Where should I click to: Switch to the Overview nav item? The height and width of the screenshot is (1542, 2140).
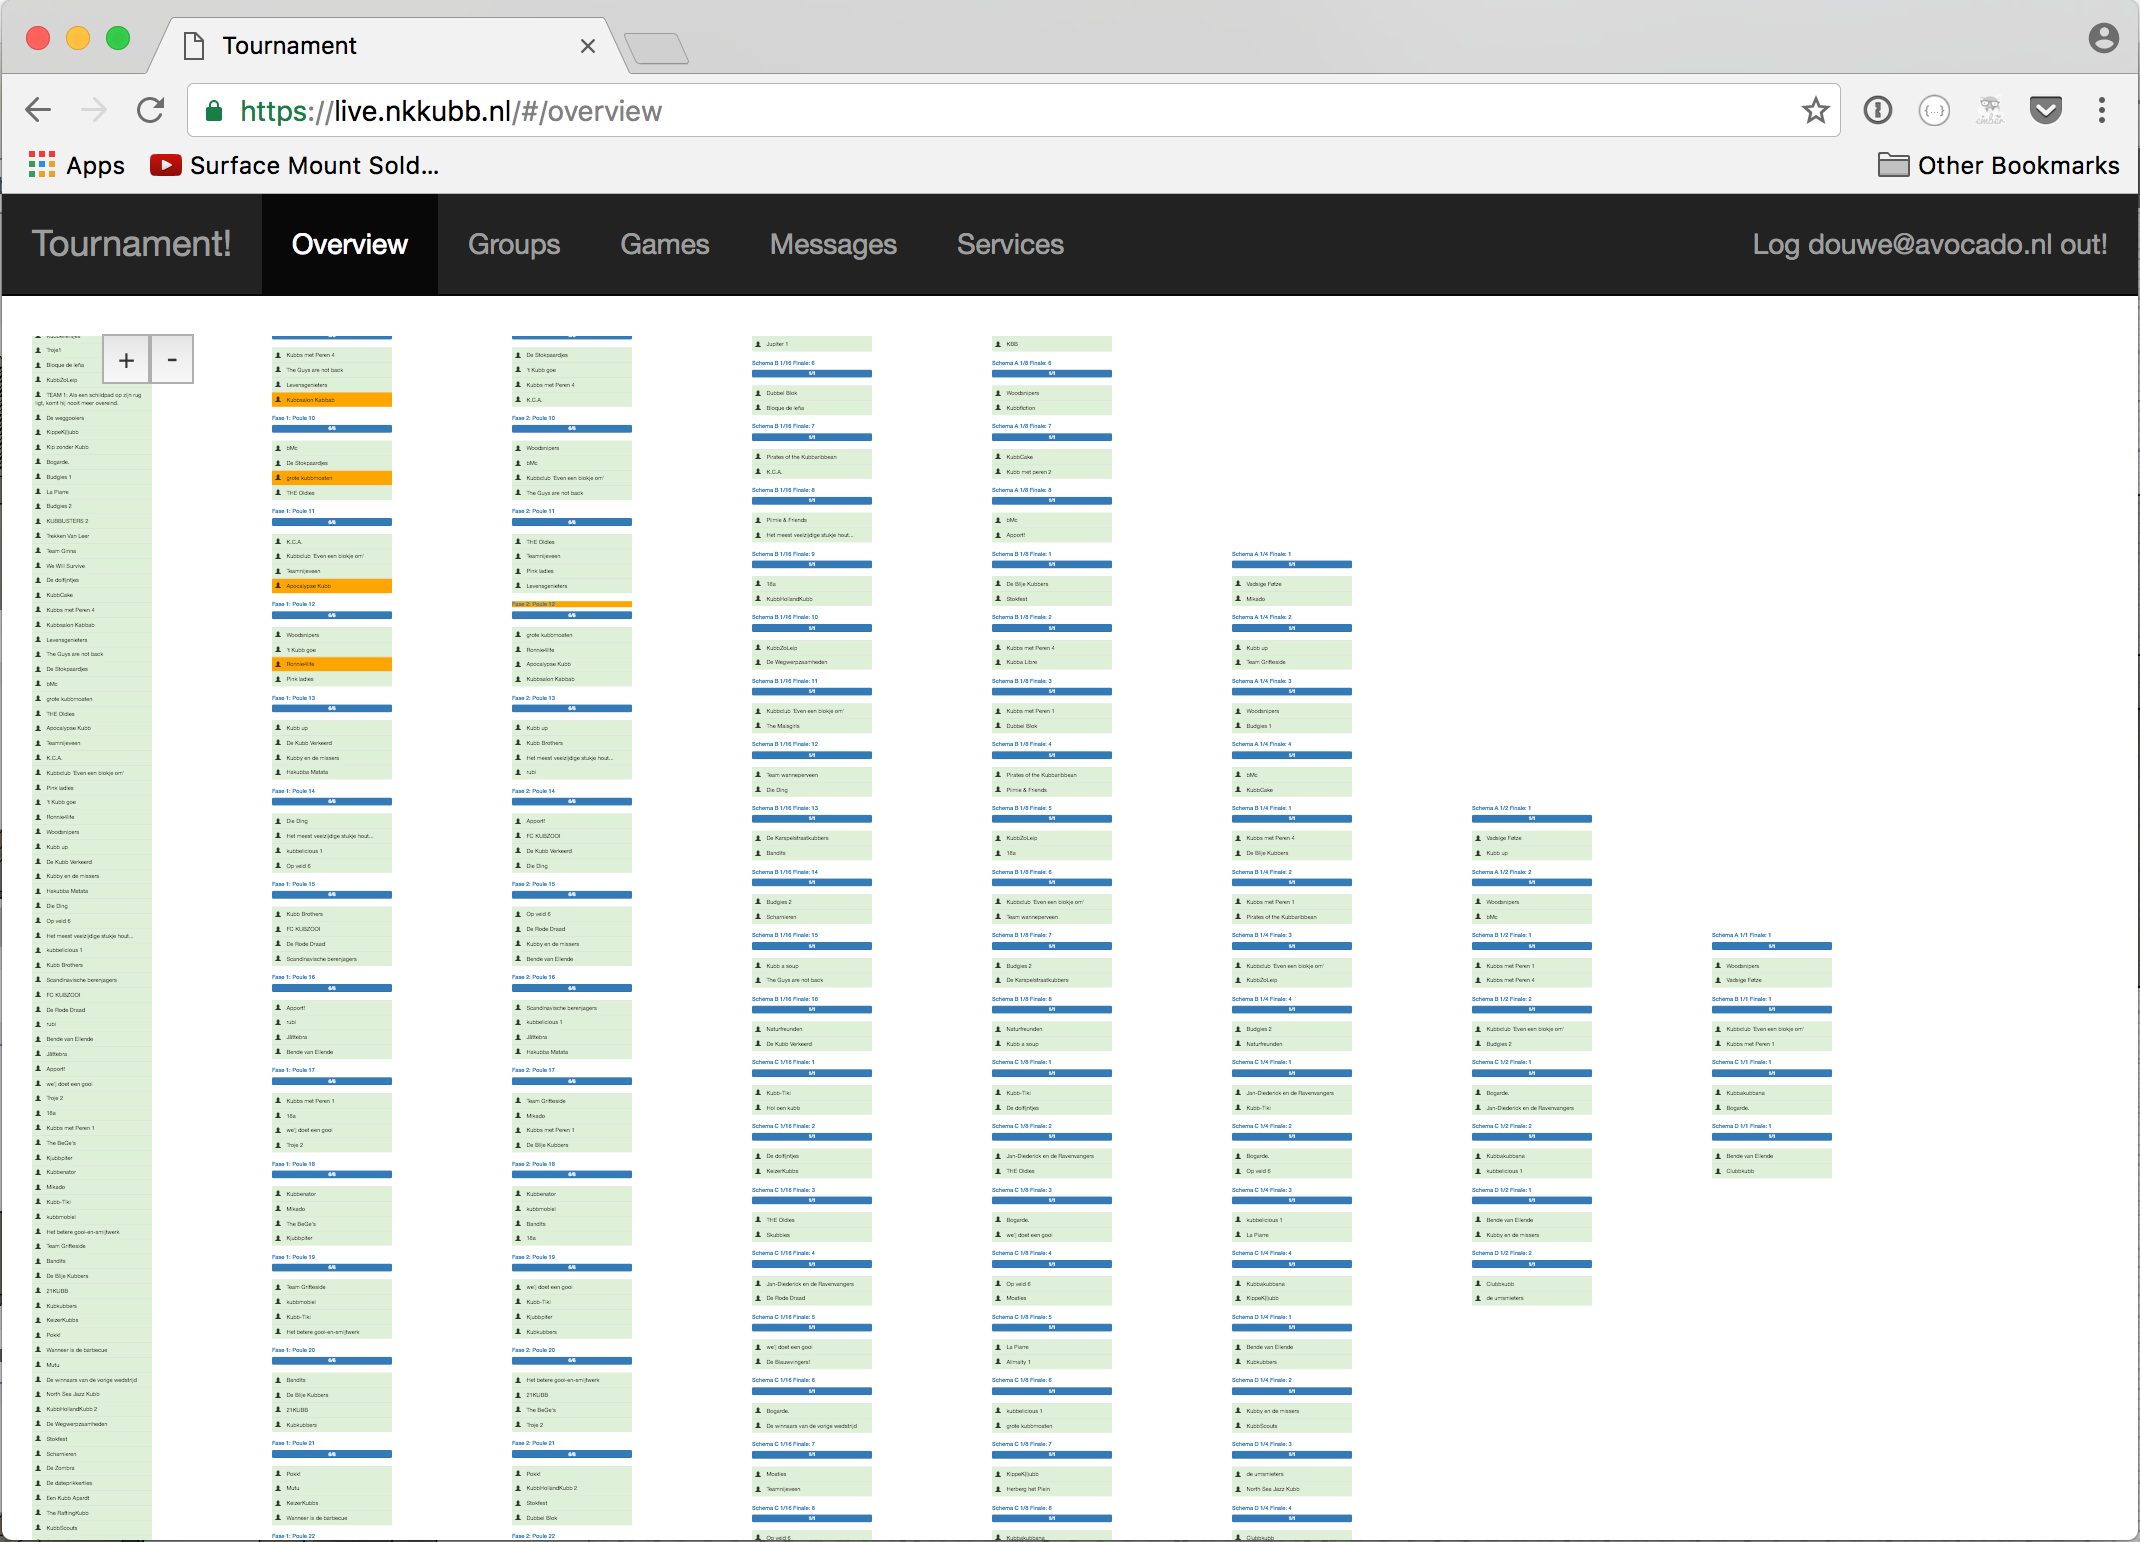click(350, 244)
